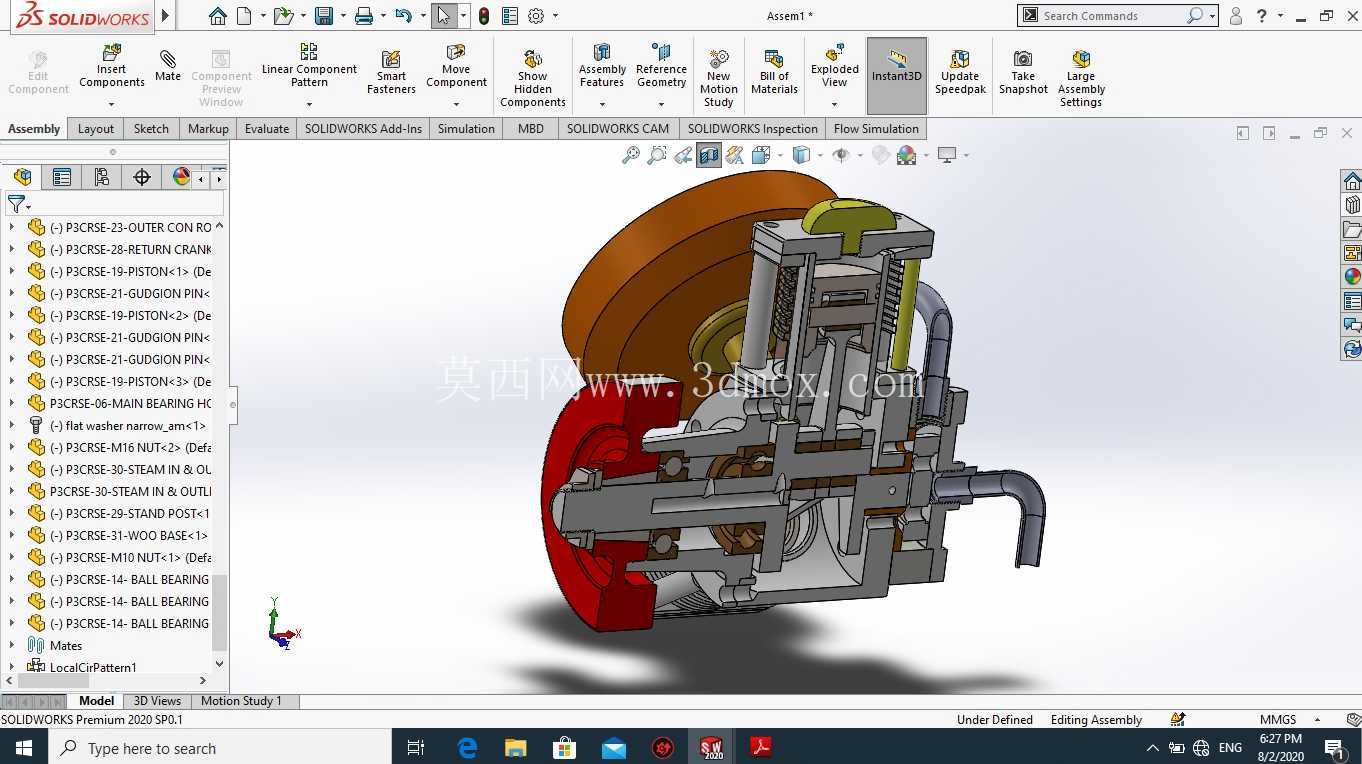Expand P3CRSE-29-STAND POST tree item
The height and width of the screenshot is (764, 1362).
pyautogui.click(x=12, y=513)
